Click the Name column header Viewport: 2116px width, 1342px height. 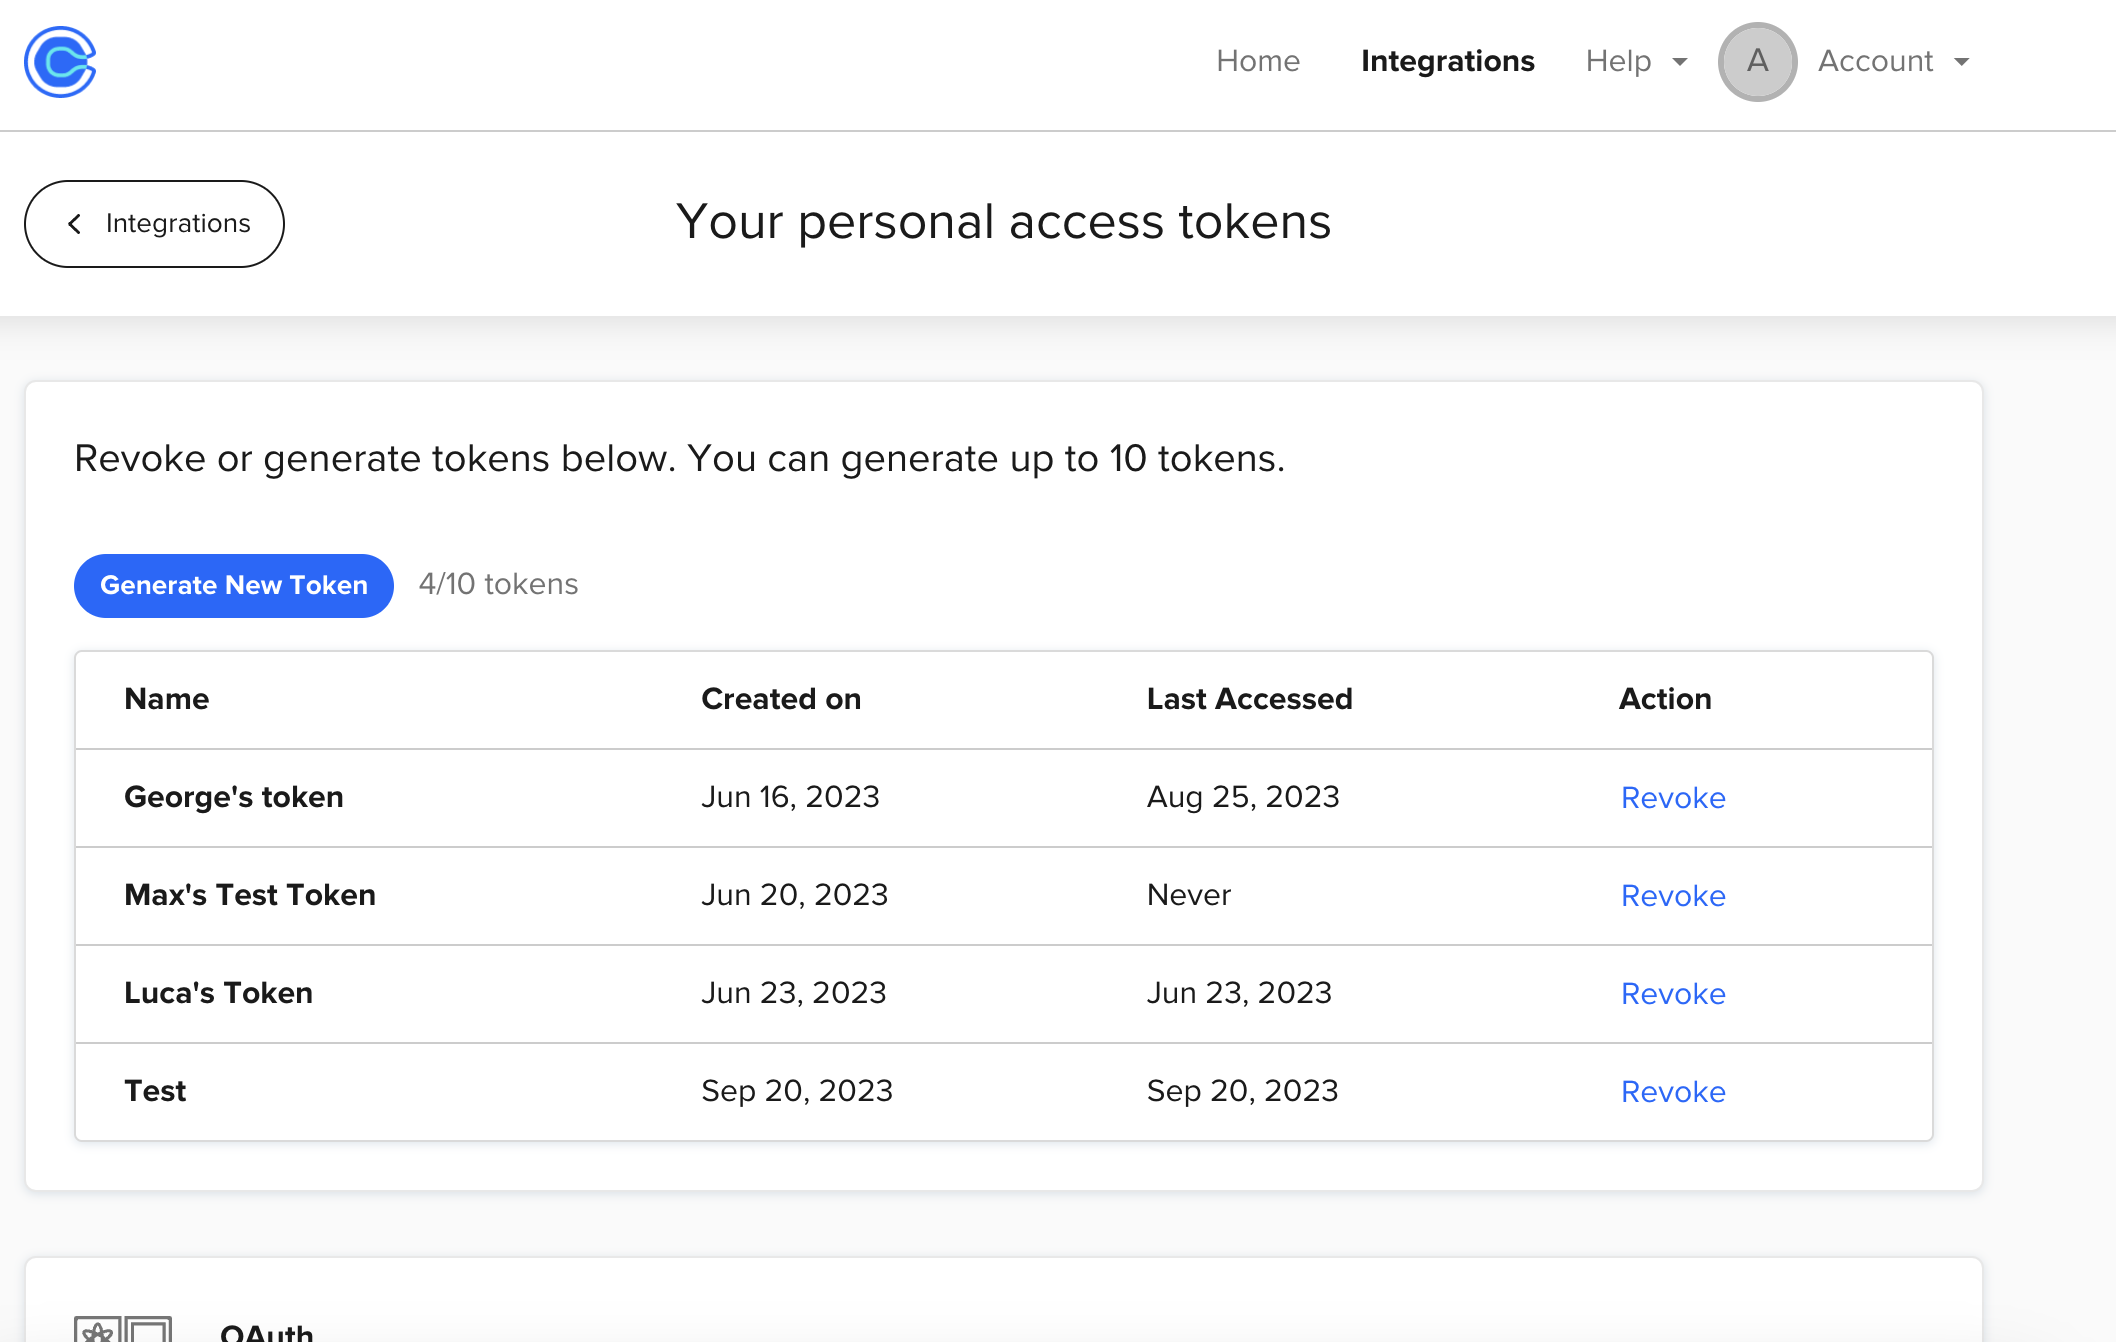[x=167, y=699]
